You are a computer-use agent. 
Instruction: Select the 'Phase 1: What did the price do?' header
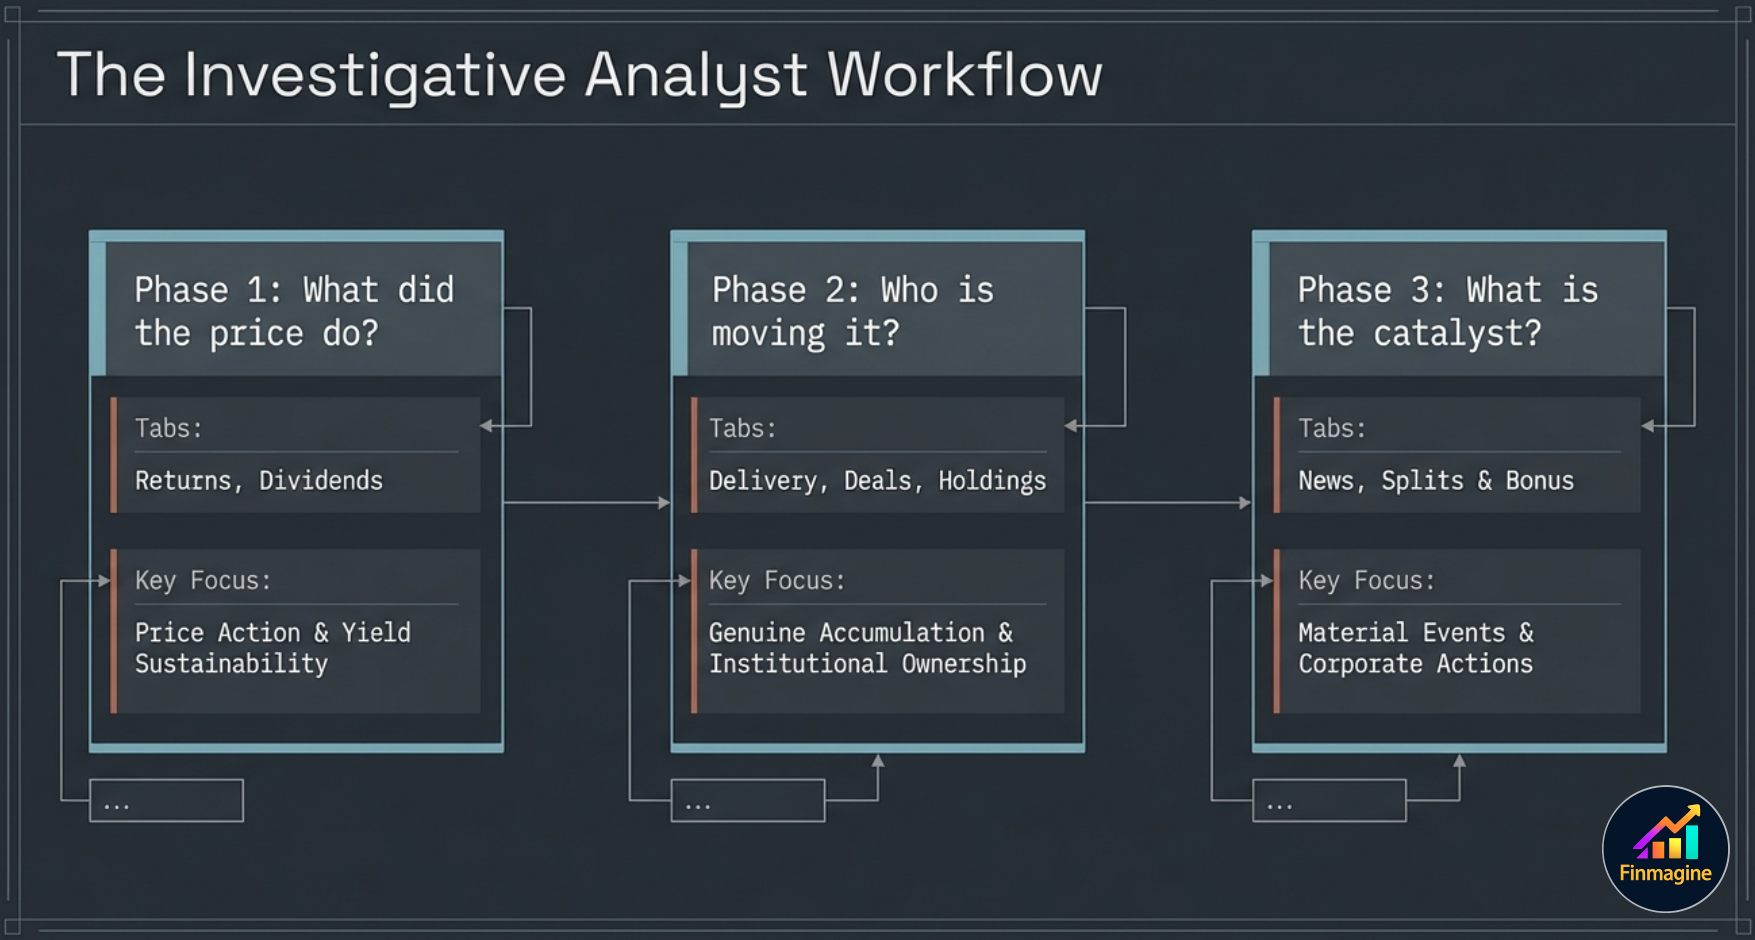[297, 311]
